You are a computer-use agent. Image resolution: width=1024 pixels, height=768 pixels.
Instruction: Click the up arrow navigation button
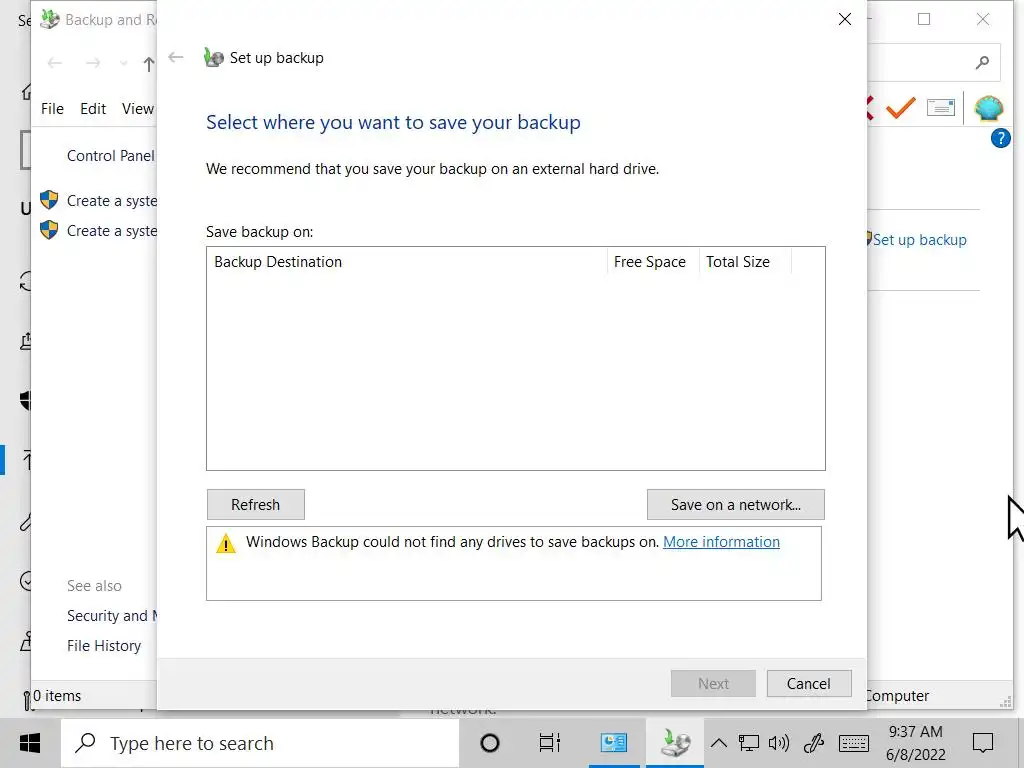click(149, 63)
